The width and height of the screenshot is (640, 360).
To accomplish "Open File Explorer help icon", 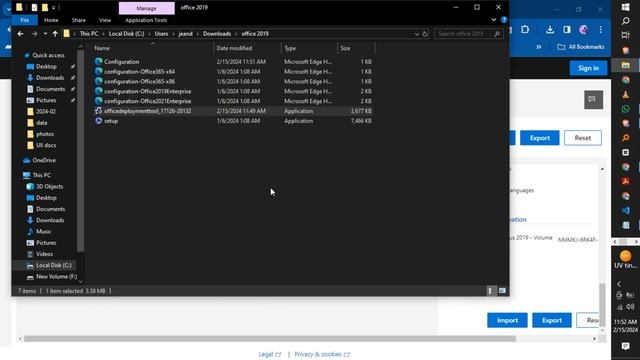I will pyautogui.click(x=504, y=20).
